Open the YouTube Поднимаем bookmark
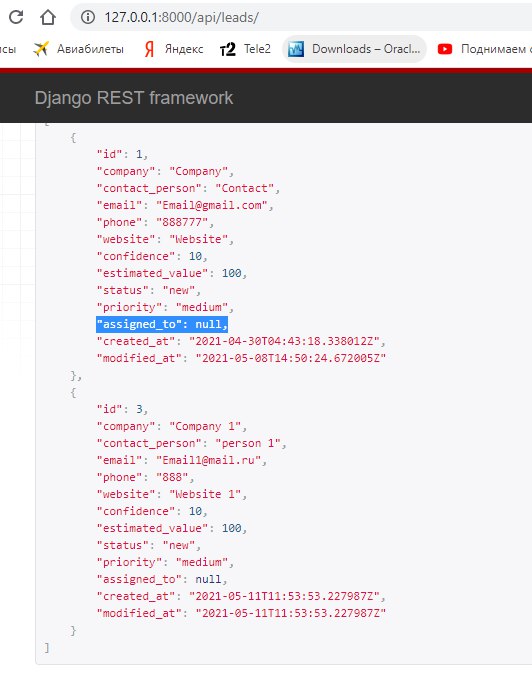 coord(484,49)
